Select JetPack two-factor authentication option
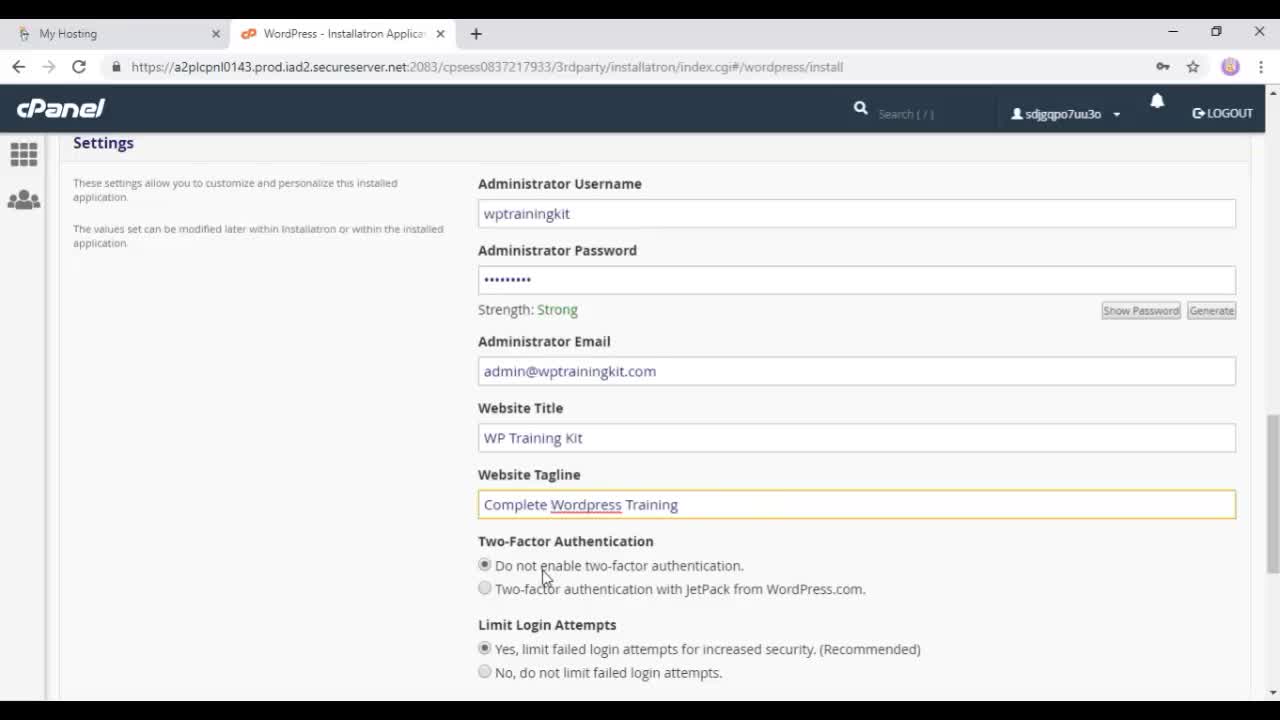Viewport: 1280px width, 720px height. coord(485,588)
